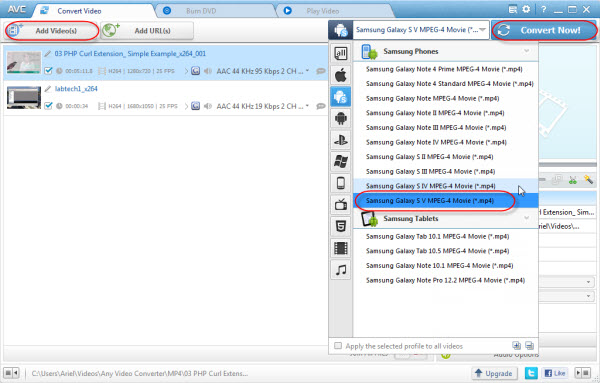600x383 pixels.
Task: Select the video formats film icon
Action: (341, 248)
